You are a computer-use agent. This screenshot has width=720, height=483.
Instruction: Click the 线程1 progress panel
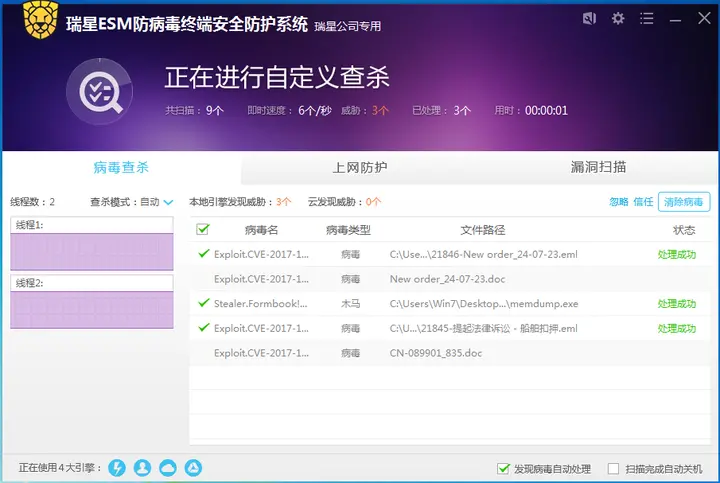click(92, 243)
